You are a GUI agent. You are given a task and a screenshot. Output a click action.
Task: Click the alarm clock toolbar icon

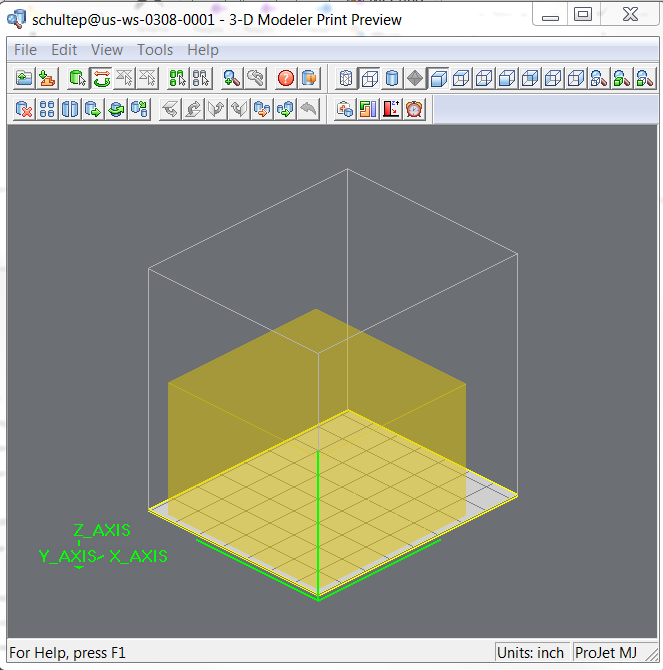coord(414,109)
